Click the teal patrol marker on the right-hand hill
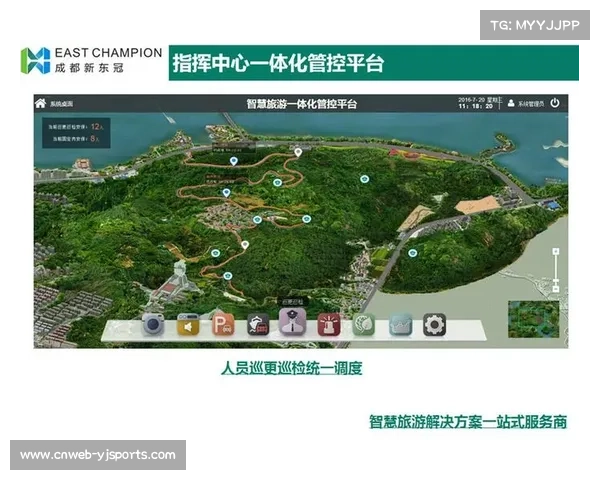 click(412, 253)
